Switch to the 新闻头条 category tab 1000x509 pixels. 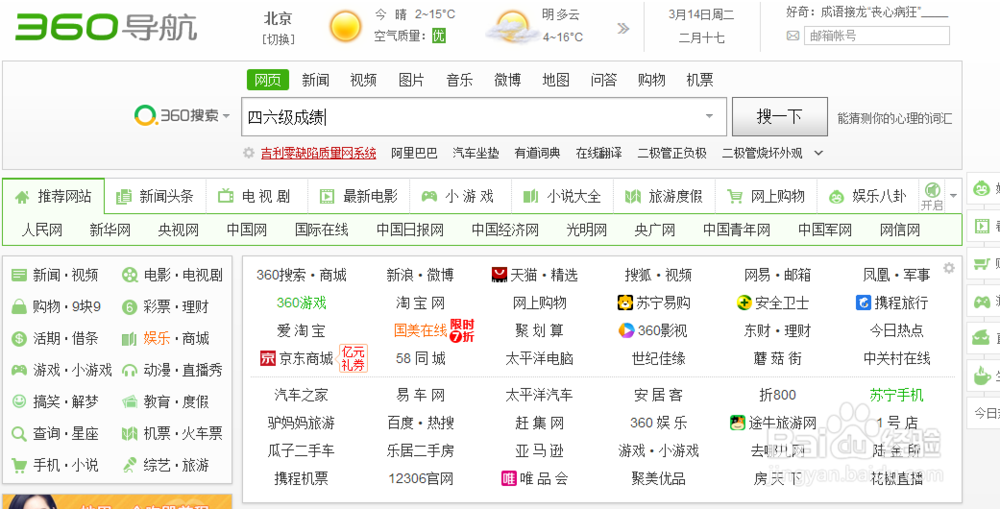pos(155,196)
